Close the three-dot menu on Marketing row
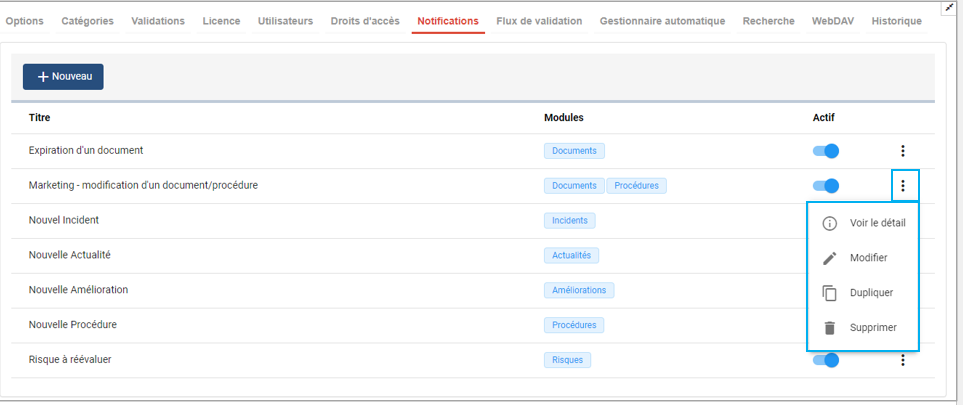963x405 pixels. pos(902,186)
